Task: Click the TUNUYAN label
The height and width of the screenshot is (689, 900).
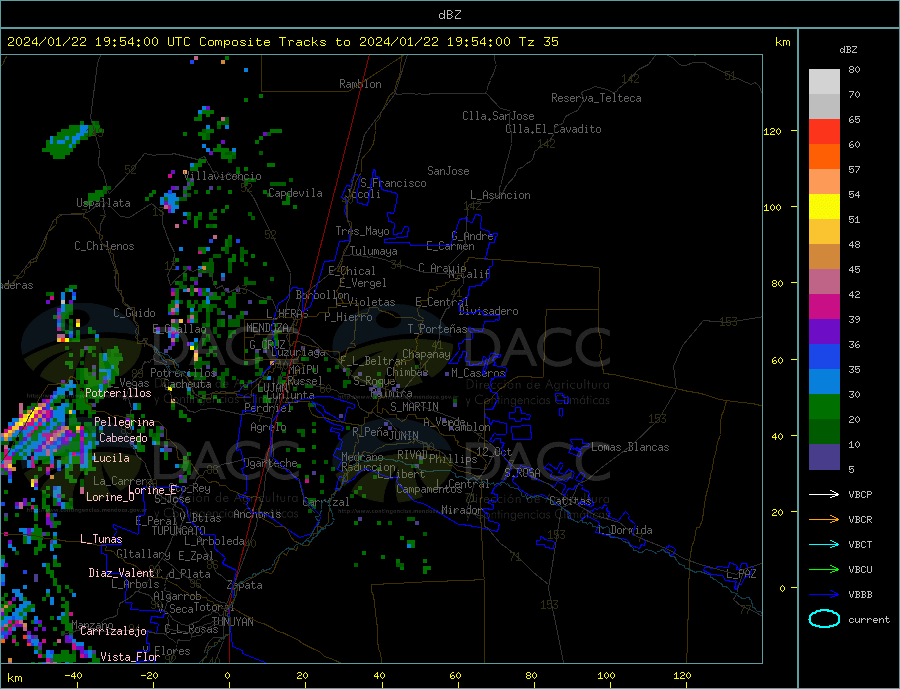Action: coord(232,622)
